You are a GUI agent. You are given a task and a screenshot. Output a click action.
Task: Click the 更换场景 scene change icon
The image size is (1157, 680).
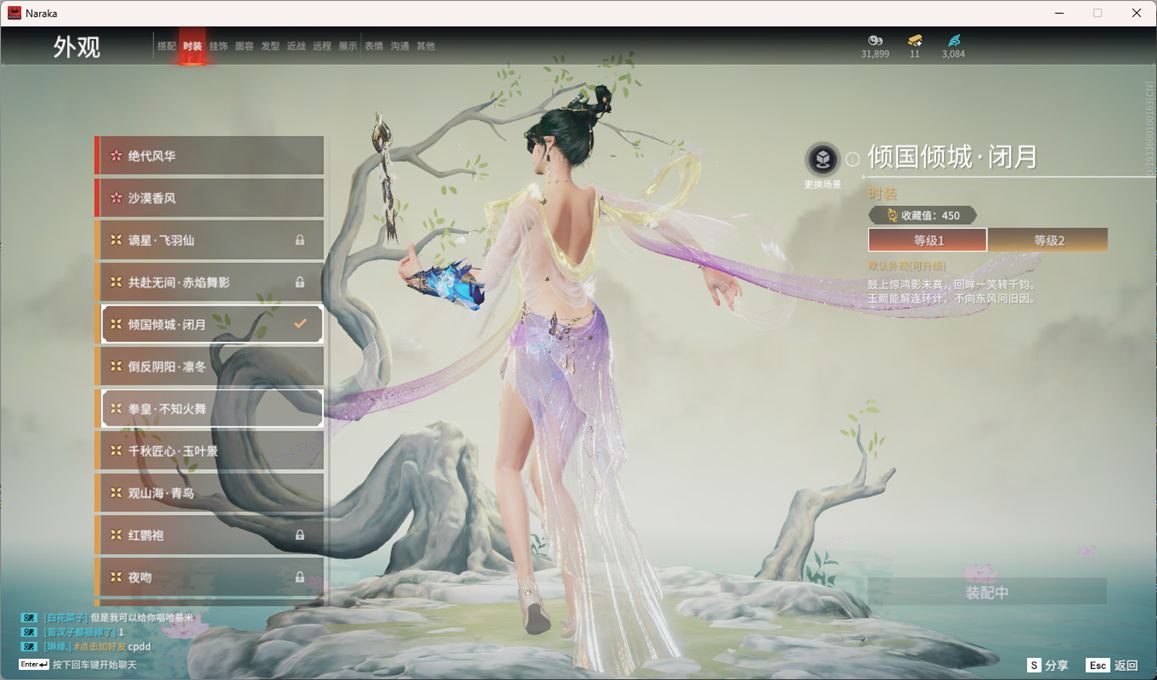click(x=822, y=159)
